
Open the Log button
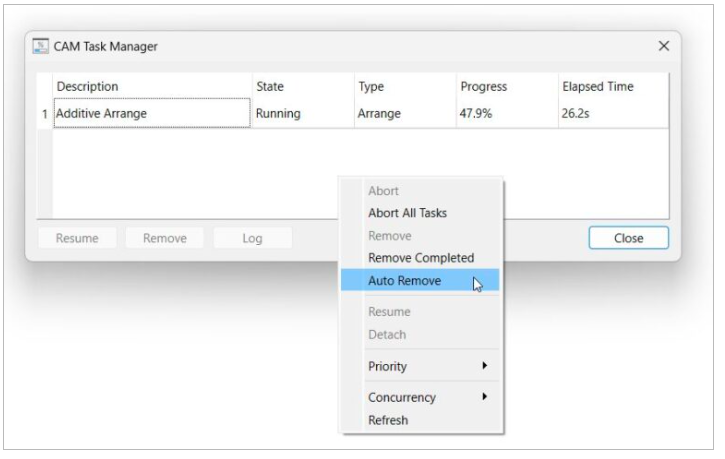pos(252,238)
